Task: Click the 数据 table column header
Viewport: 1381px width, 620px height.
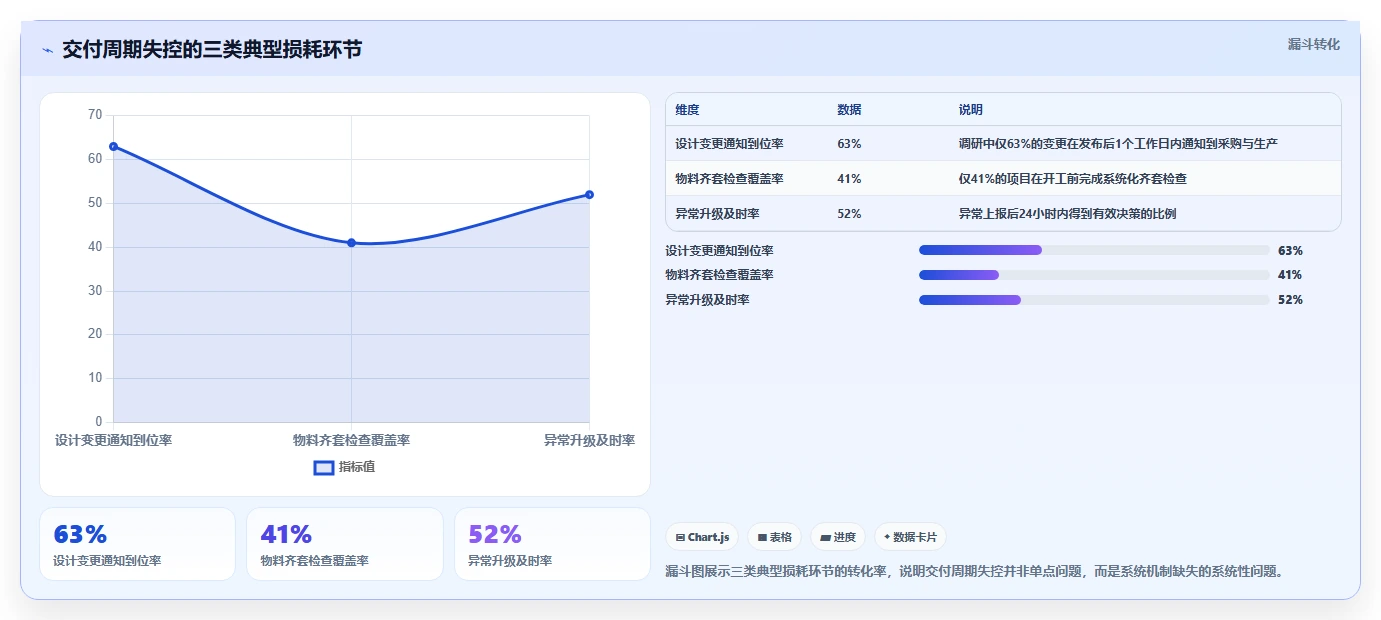Action: tap(849, 110)
